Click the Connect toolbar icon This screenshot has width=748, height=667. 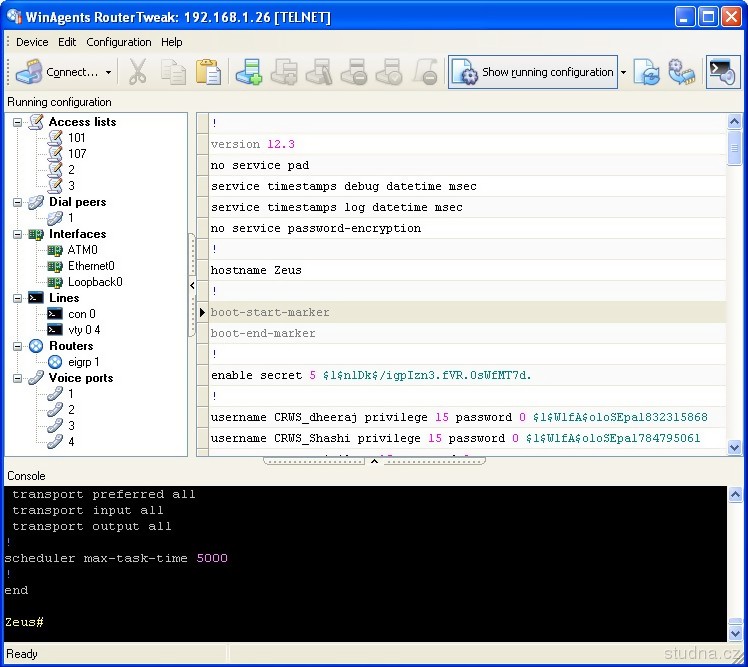pos(30,72)
